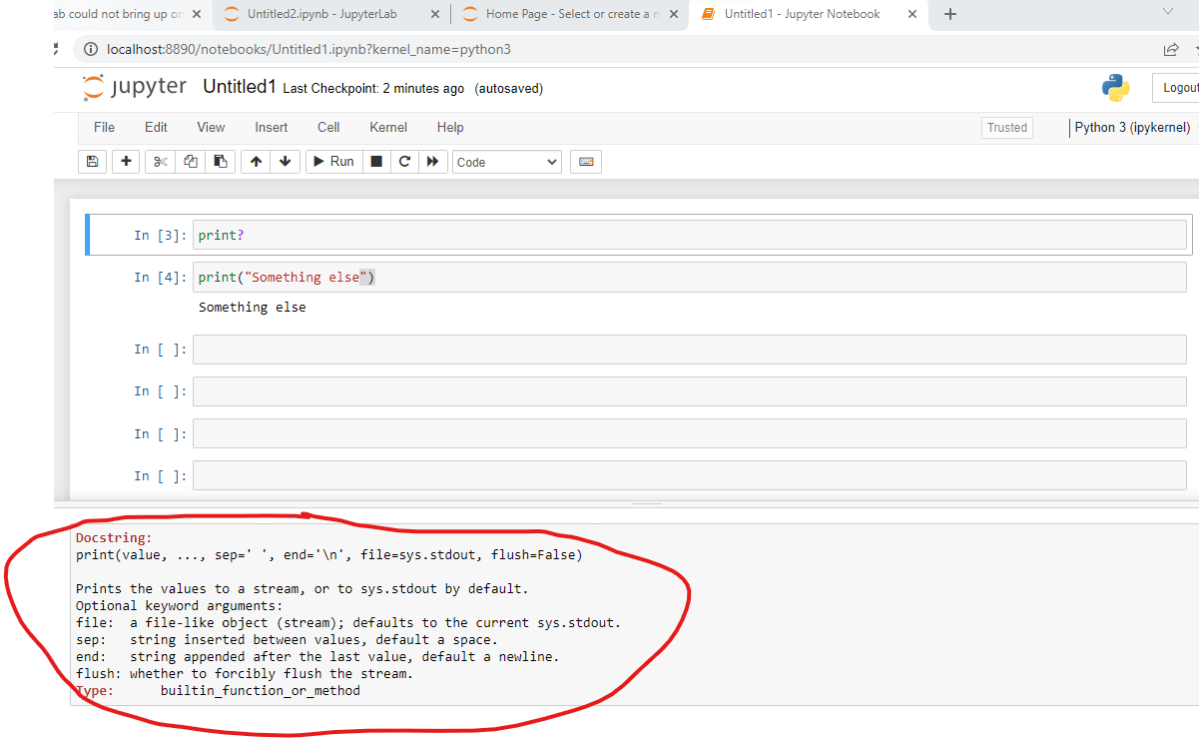
Task: Open the Insert menu
Action: click(271, 128)
